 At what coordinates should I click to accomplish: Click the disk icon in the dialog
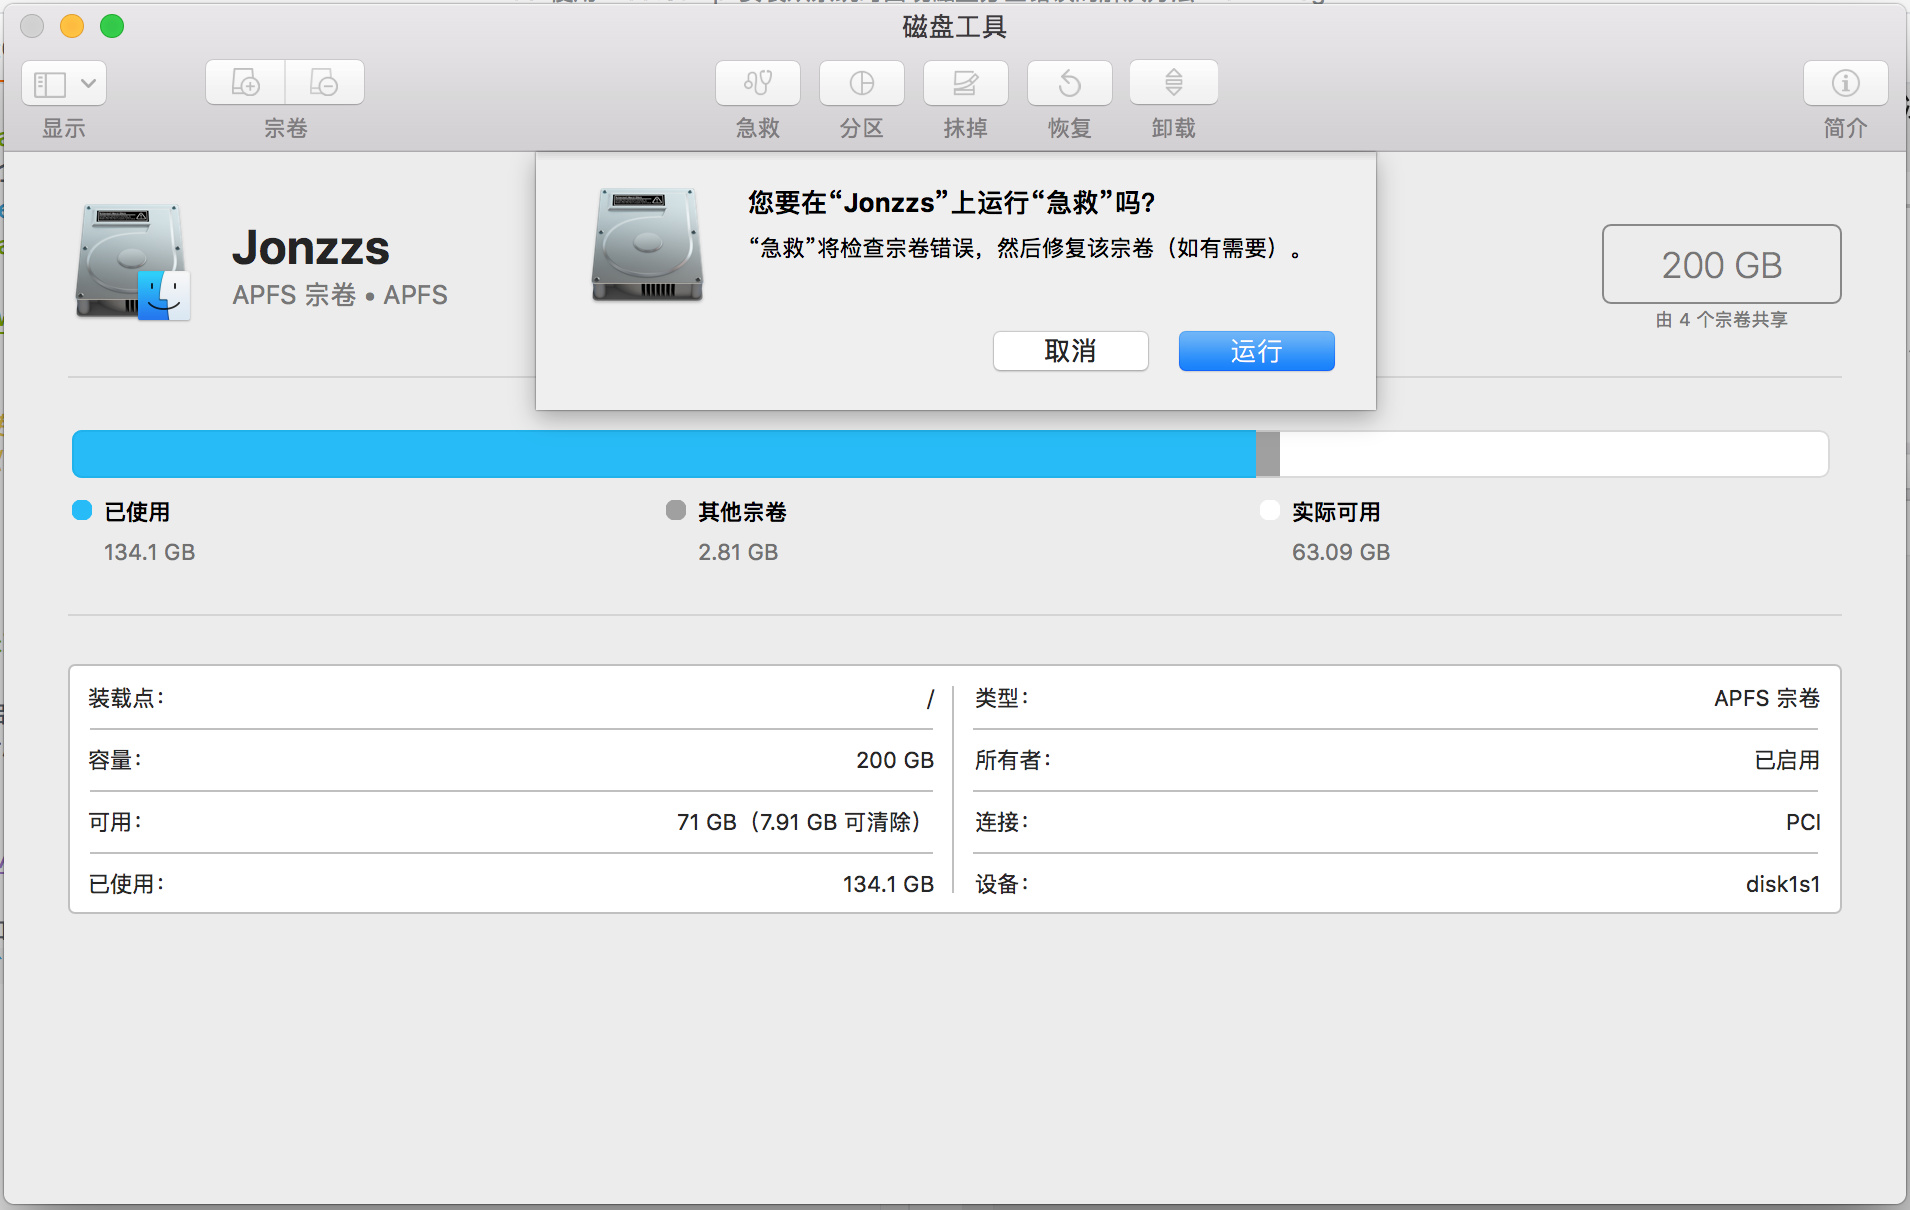647,245
